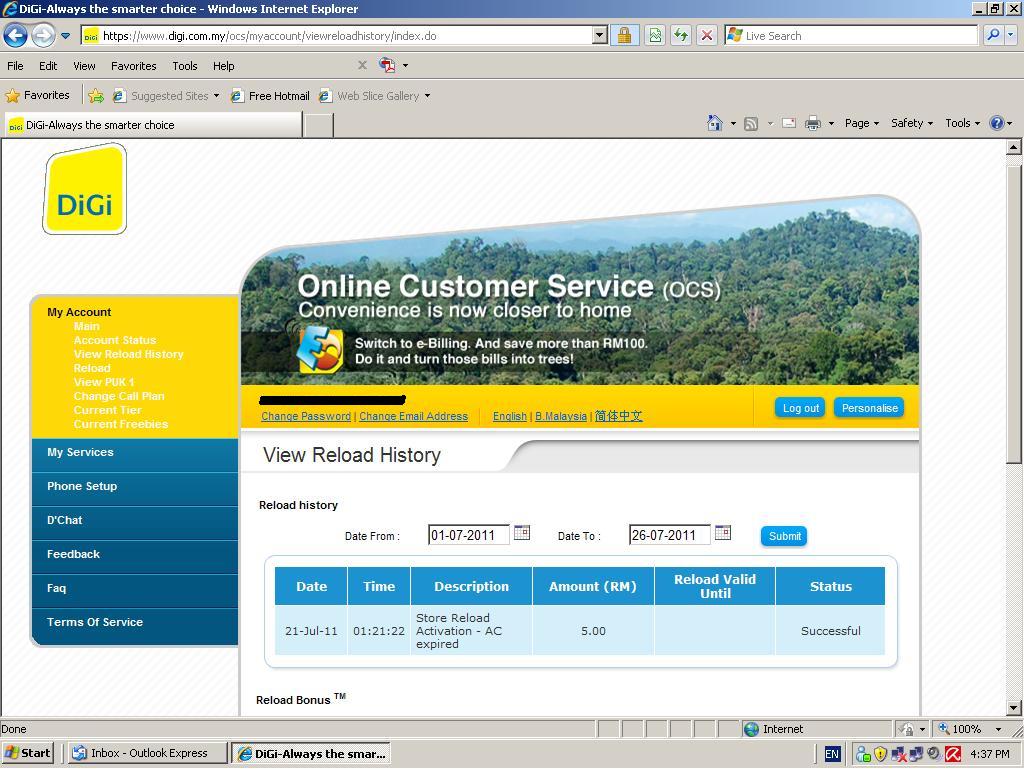Screen dimensions: 1024x769
Task: Stop loading using the red X icon
Action: pyautogui.click(x=706, y=35)
